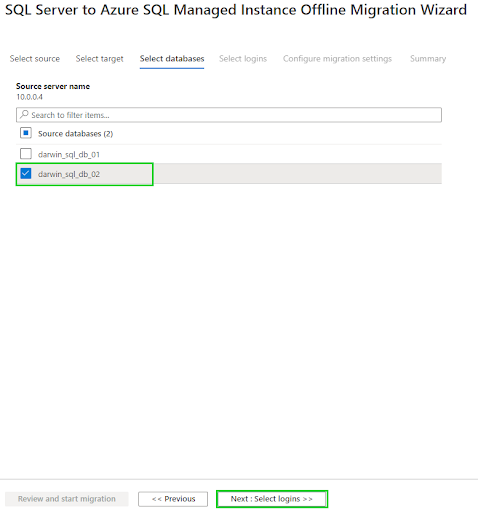Select the darwin_sql_db_02 row name
Screen dimensions: 478x512
(x=69, y=174)
